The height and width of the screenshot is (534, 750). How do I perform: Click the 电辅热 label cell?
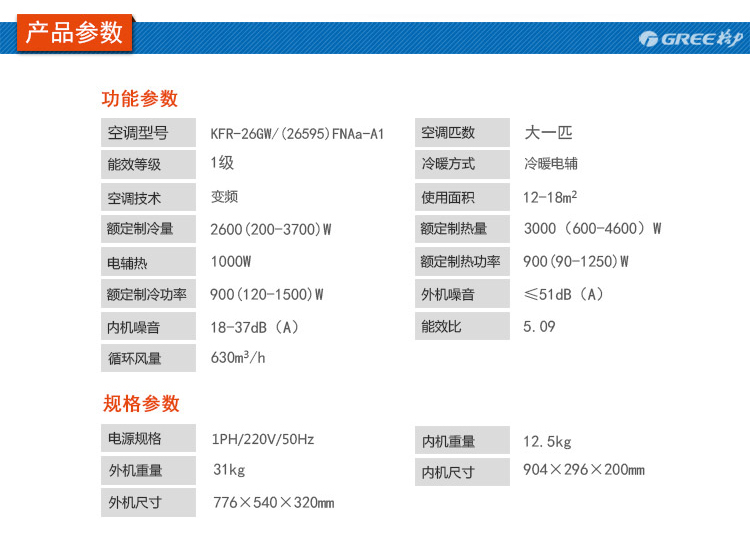click(x=148, y=261)
